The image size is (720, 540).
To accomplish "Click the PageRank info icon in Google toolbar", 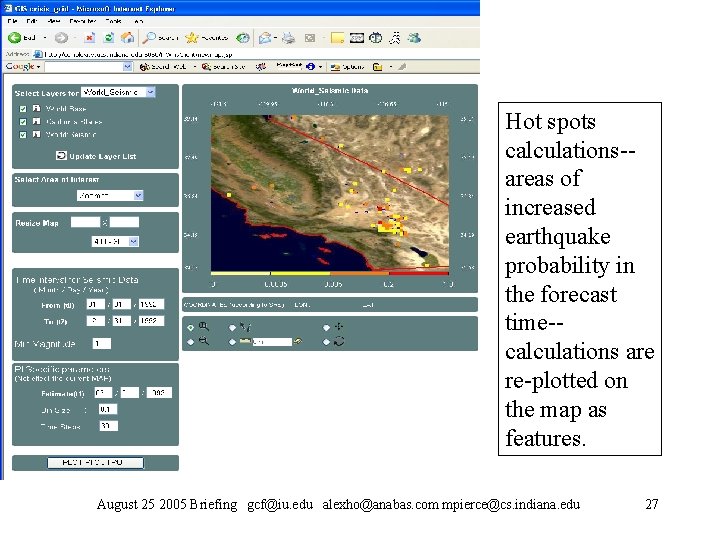I will pos(310,67).
